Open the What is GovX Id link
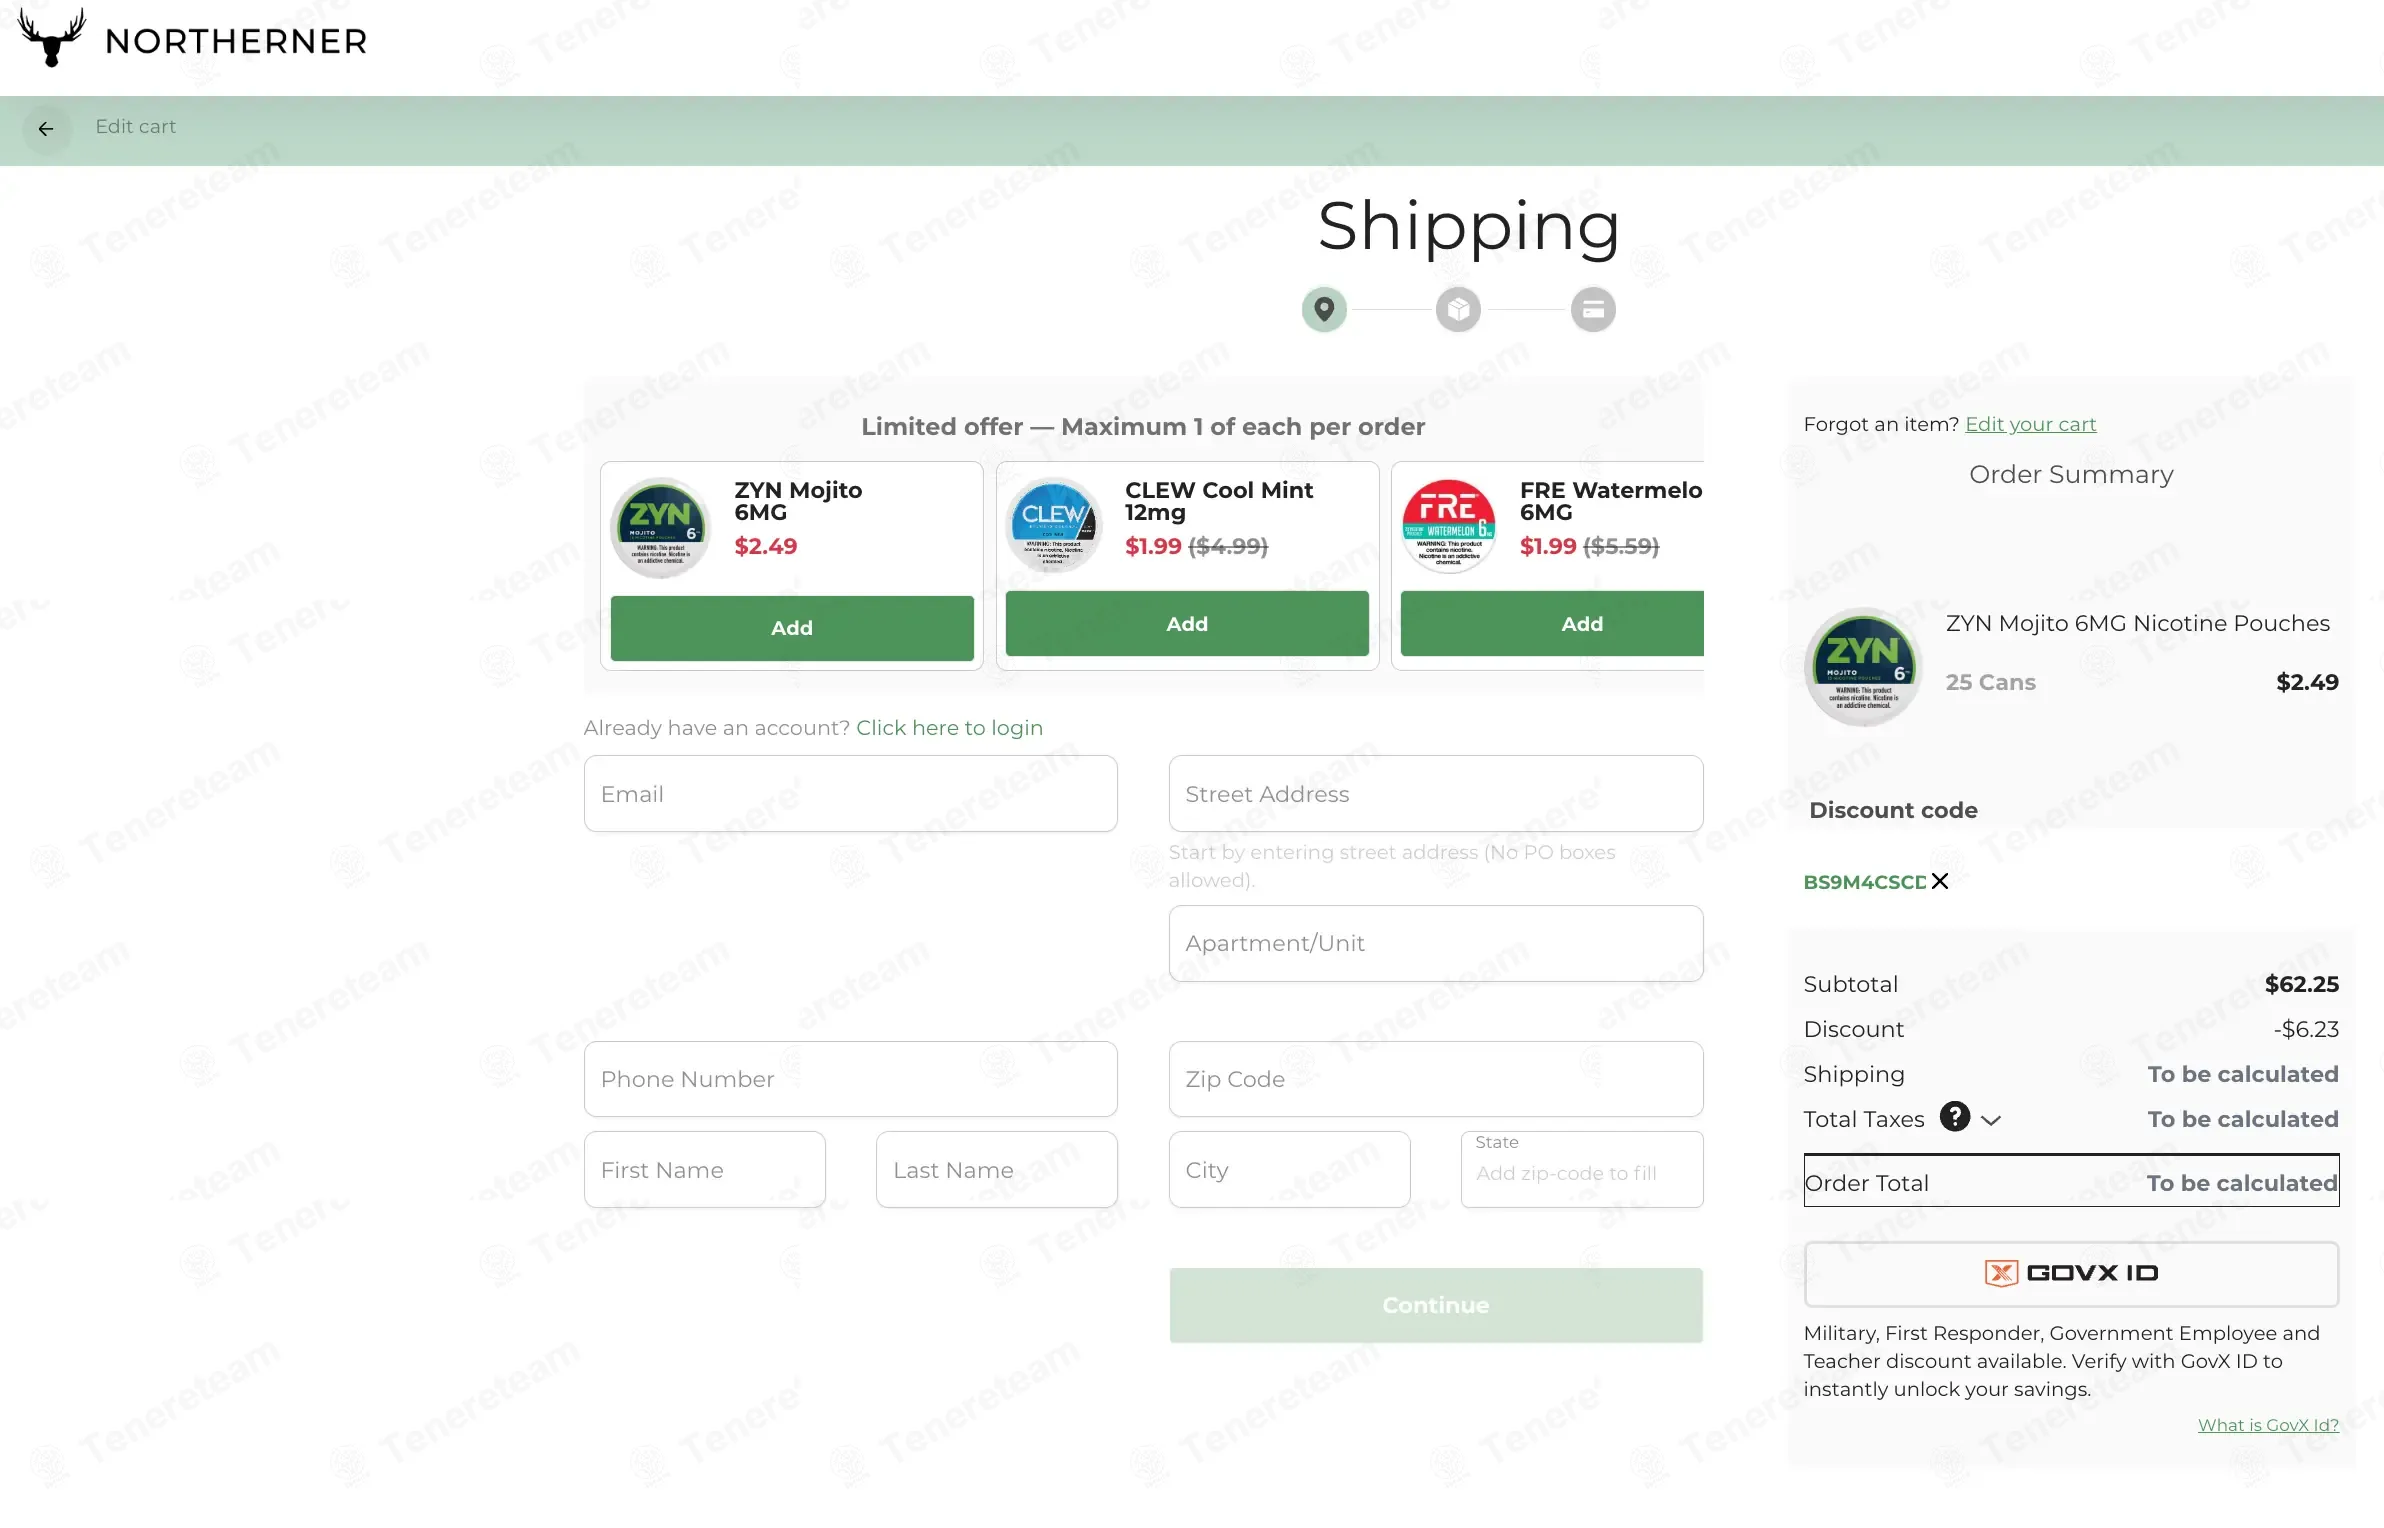Screen dimensions: 2384x1528 [2268, 1425]
